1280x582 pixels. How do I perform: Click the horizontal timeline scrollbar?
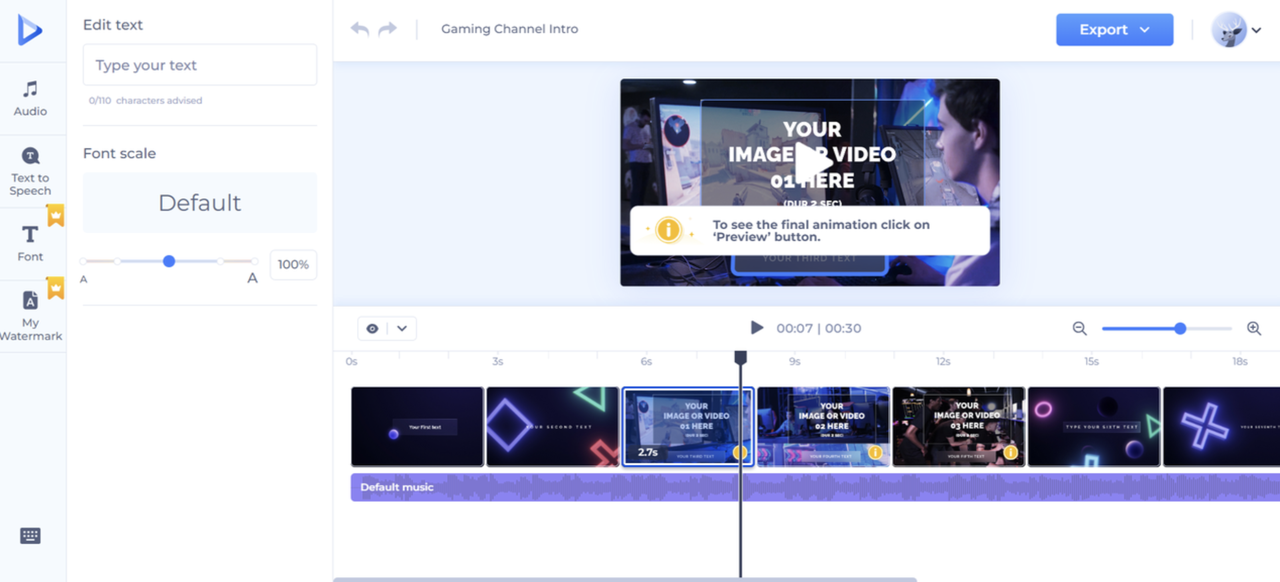click(x=625, y=579)
